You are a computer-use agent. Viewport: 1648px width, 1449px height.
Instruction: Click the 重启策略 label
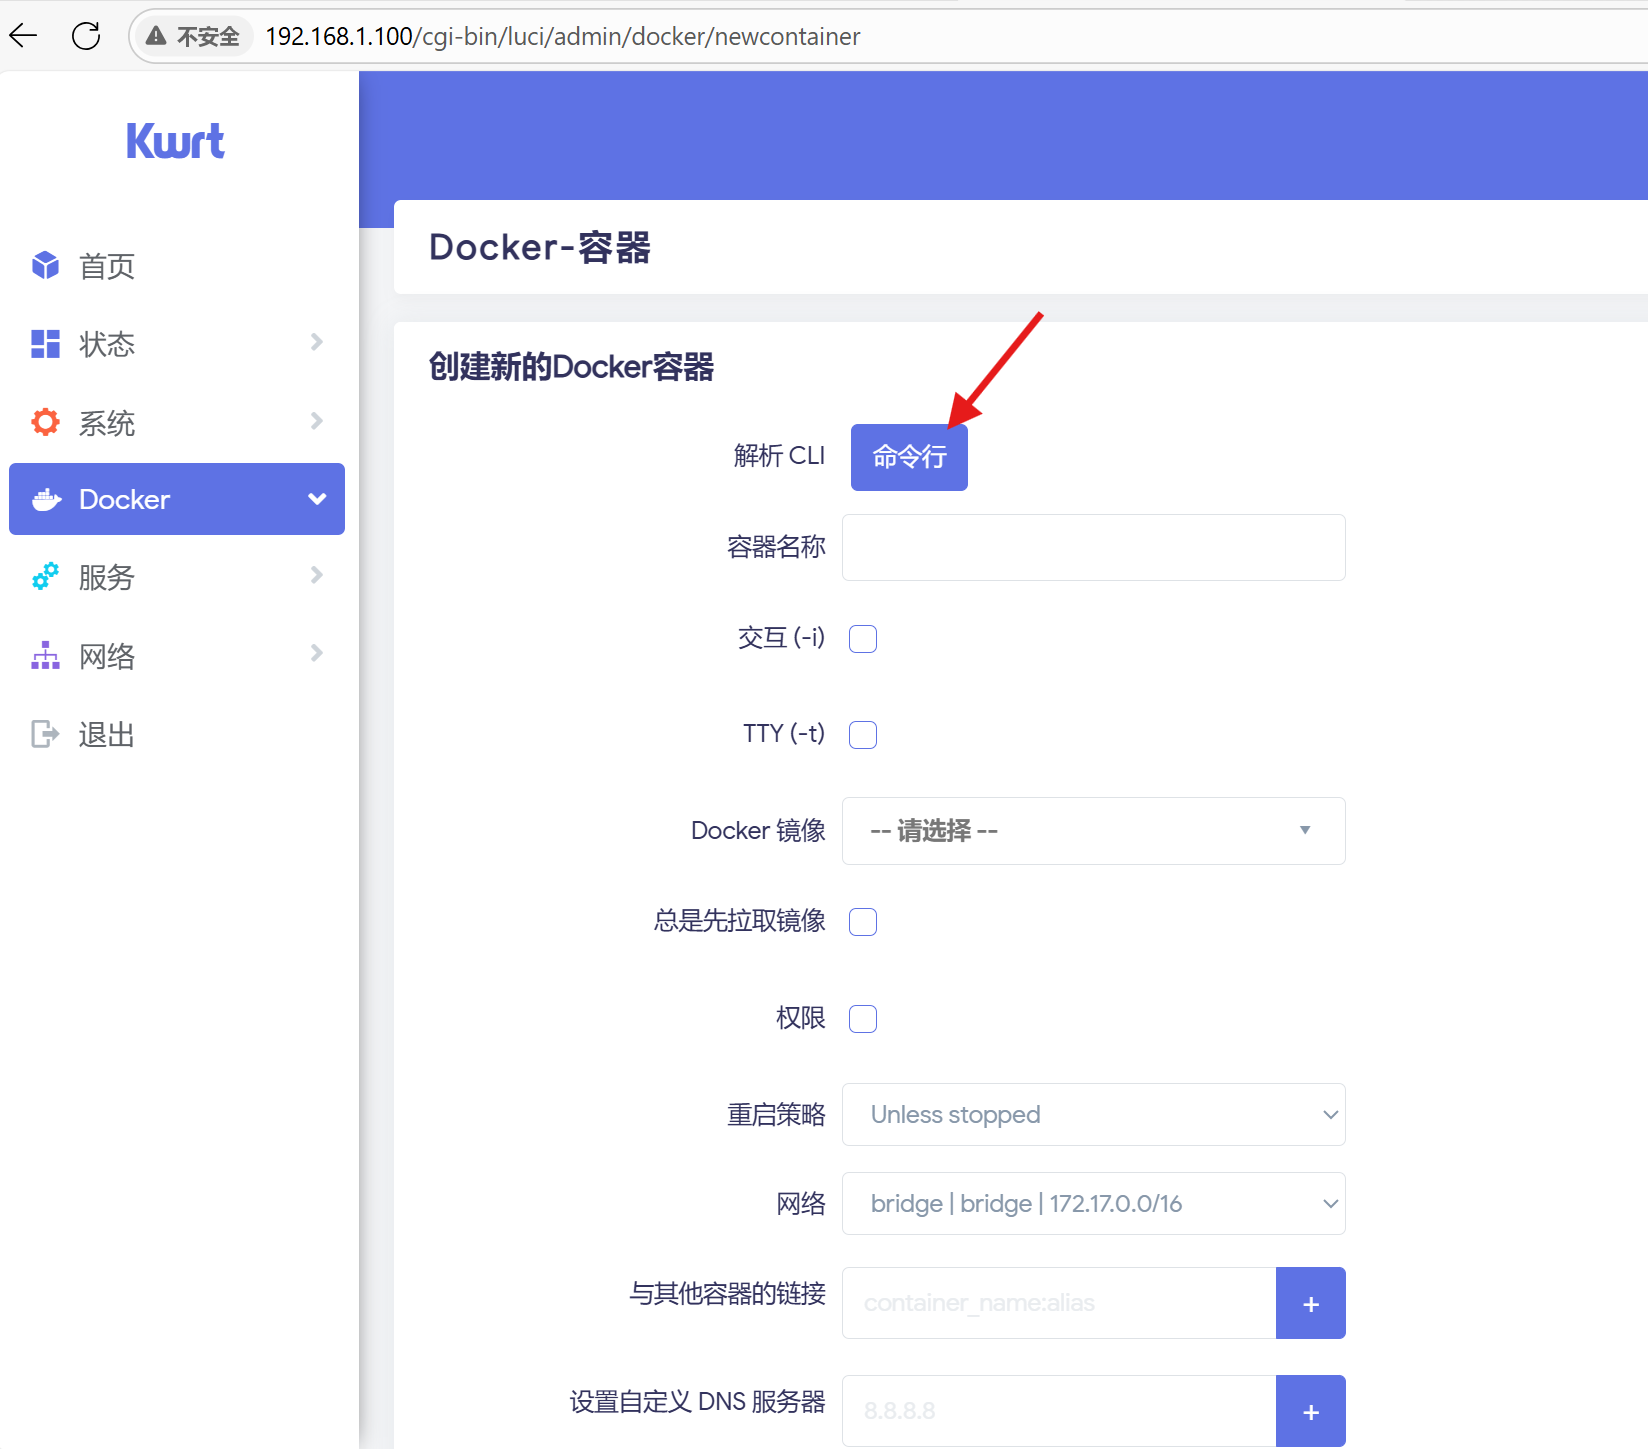[777, 1115]
